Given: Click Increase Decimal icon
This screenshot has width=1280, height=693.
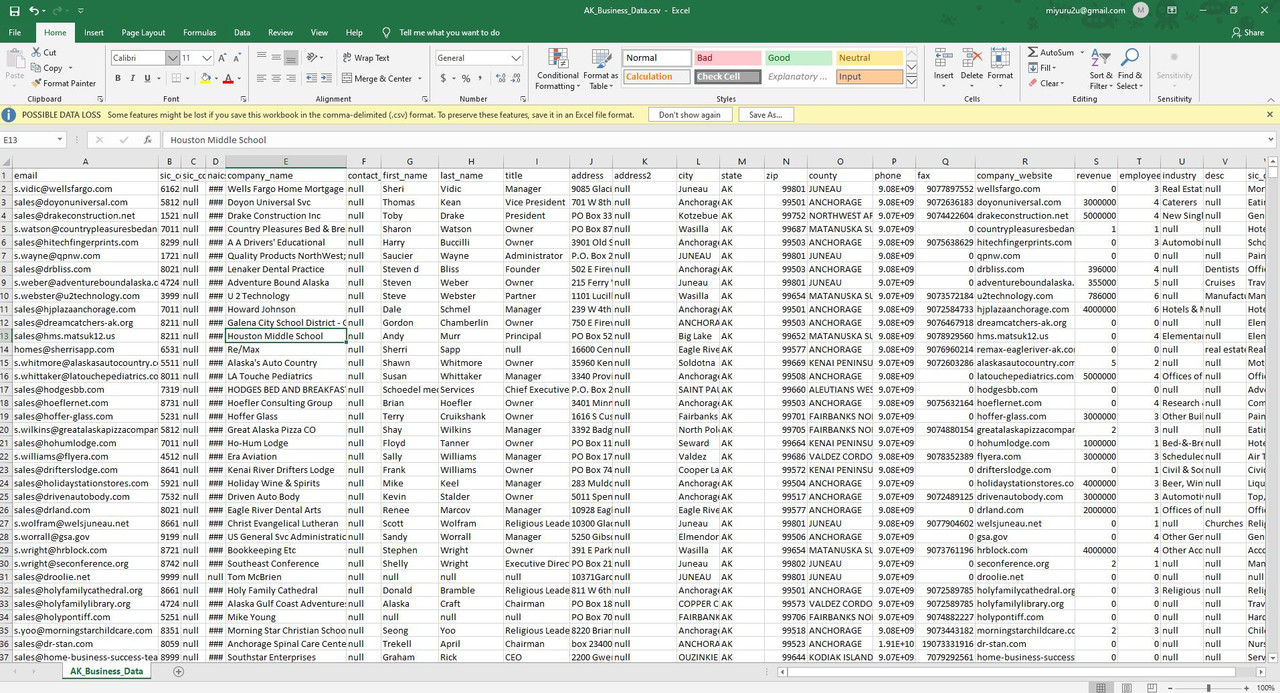Looking at the screenshot, I should 500,78.
